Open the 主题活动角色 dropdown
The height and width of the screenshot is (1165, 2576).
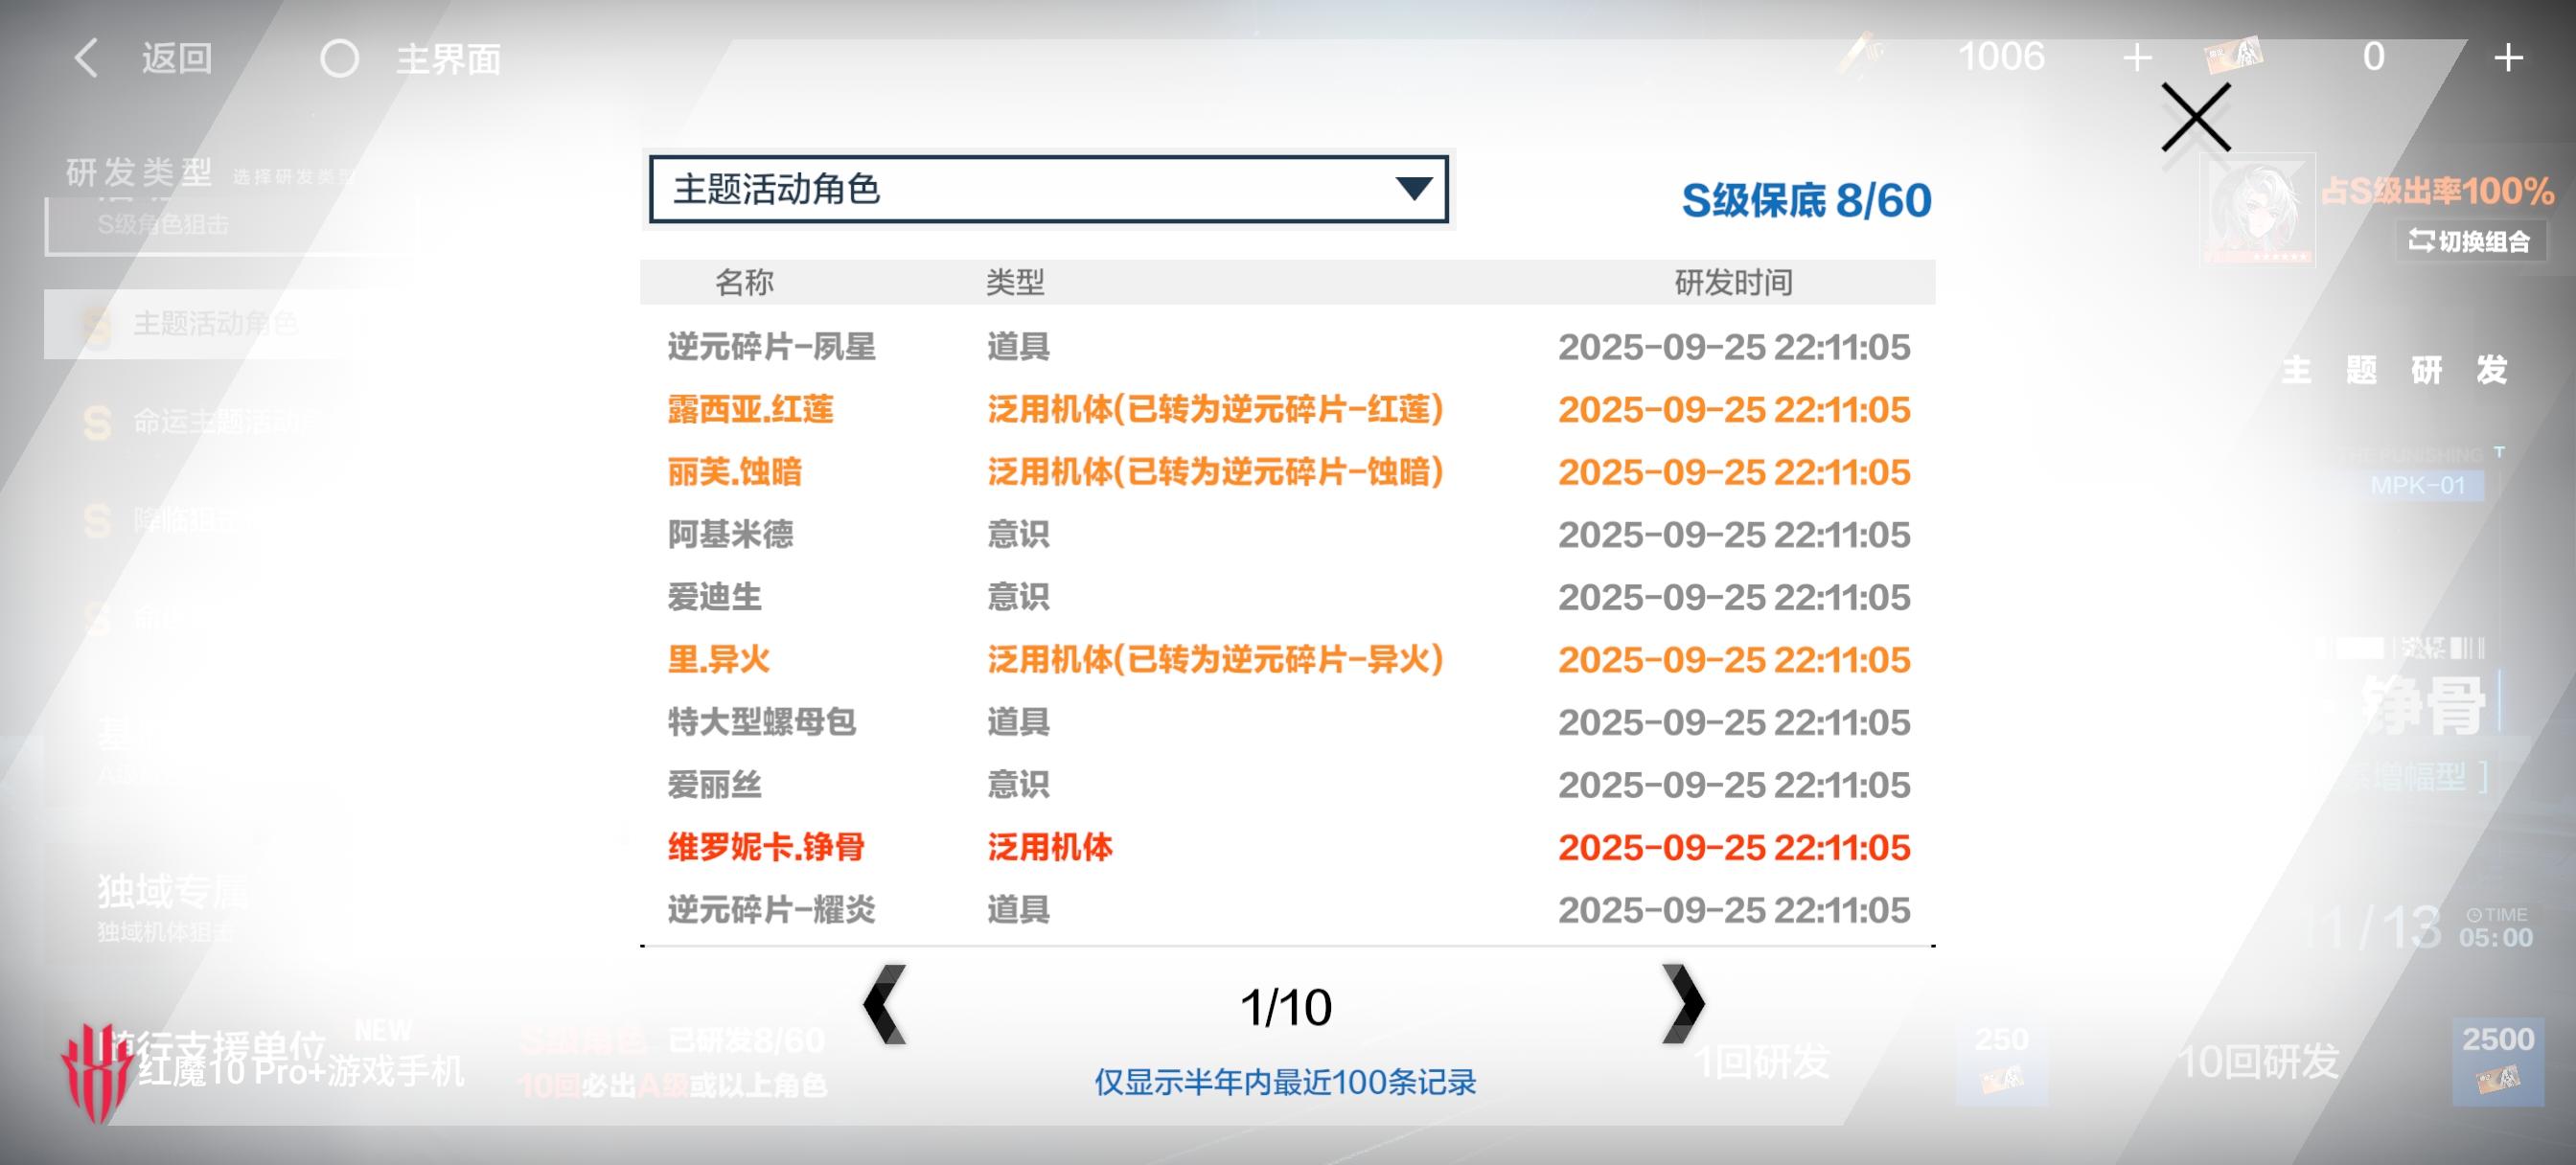(1048, 189)
